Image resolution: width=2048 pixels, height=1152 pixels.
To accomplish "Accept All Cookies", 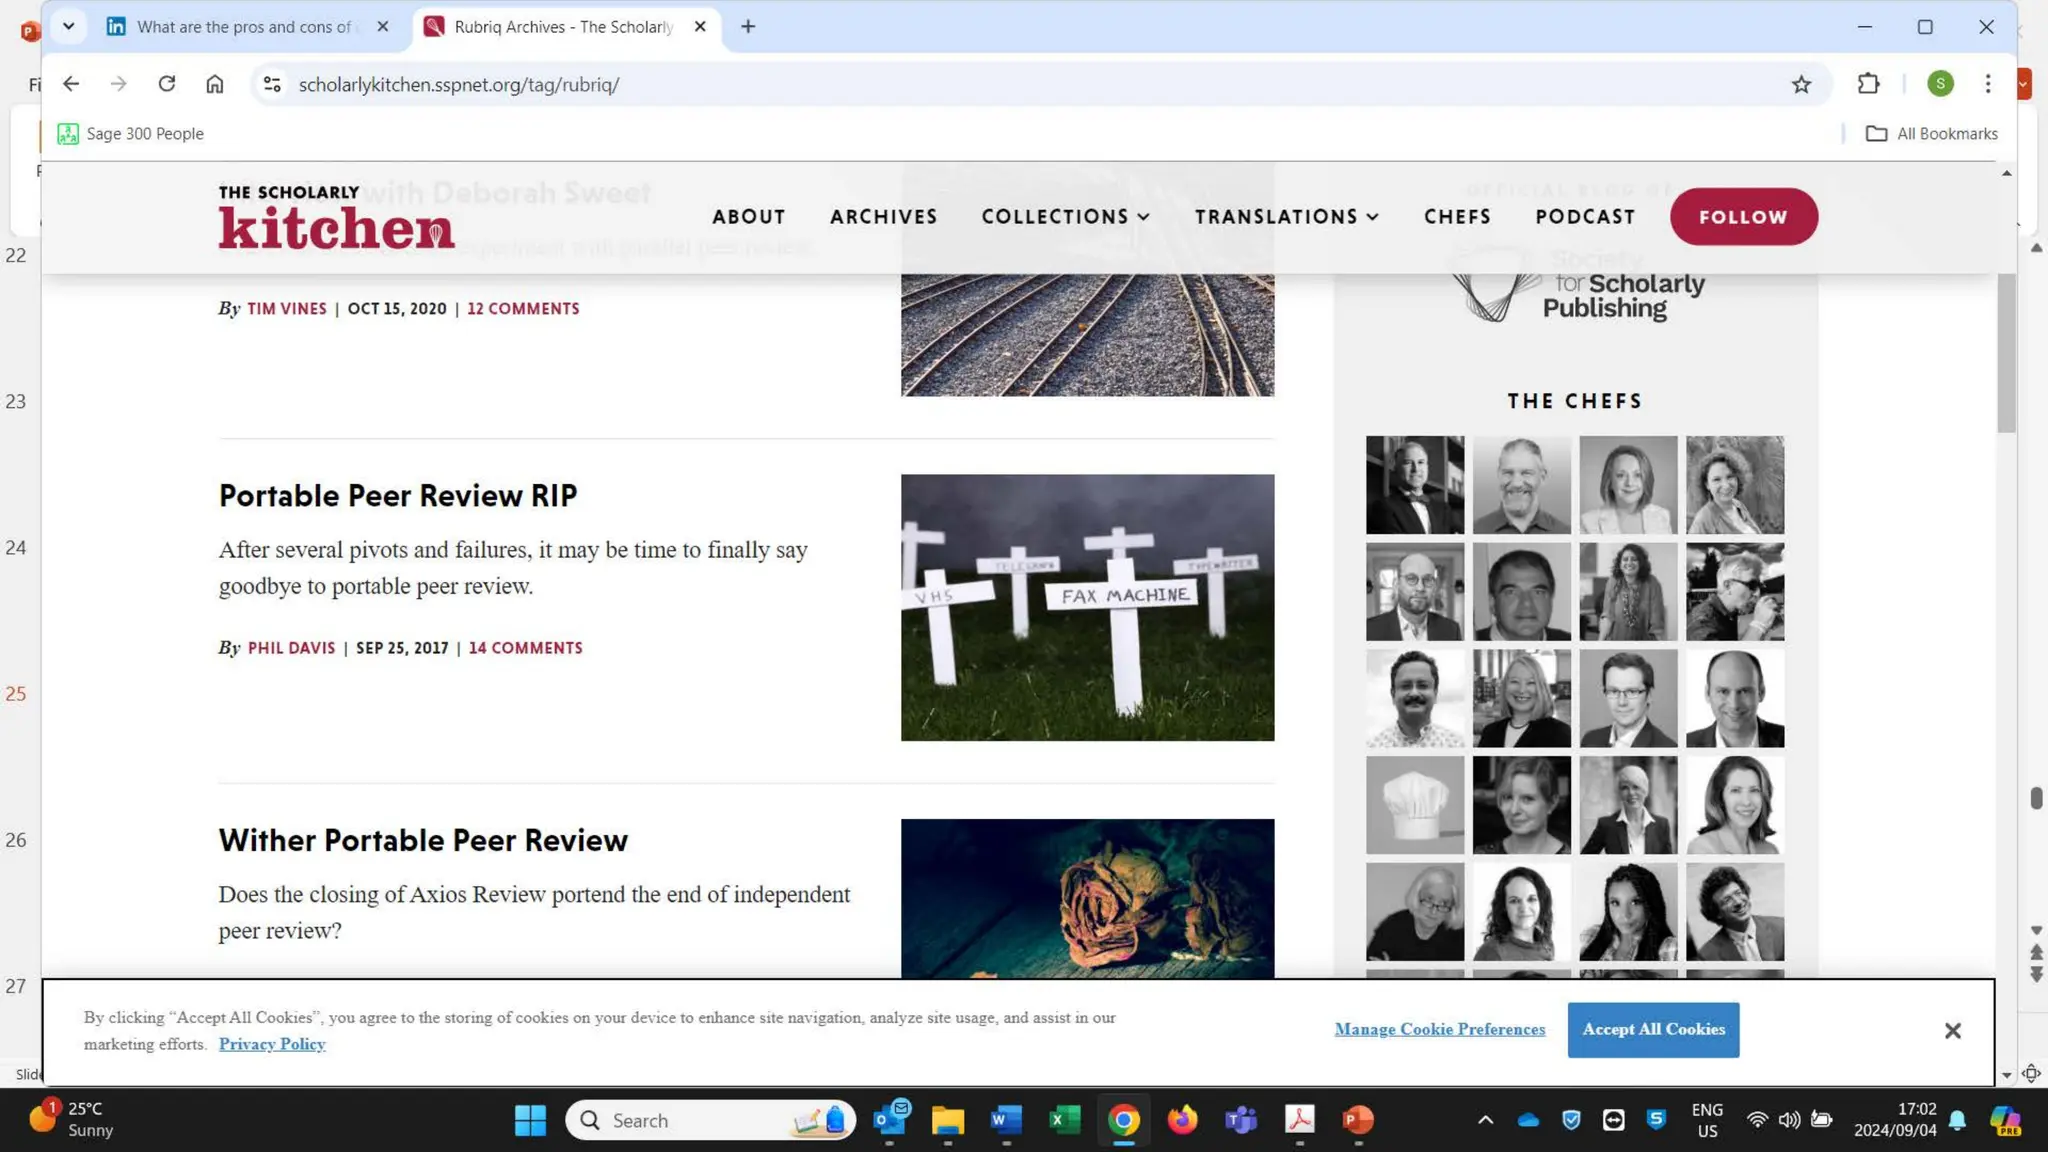I will (1653, 1030).
